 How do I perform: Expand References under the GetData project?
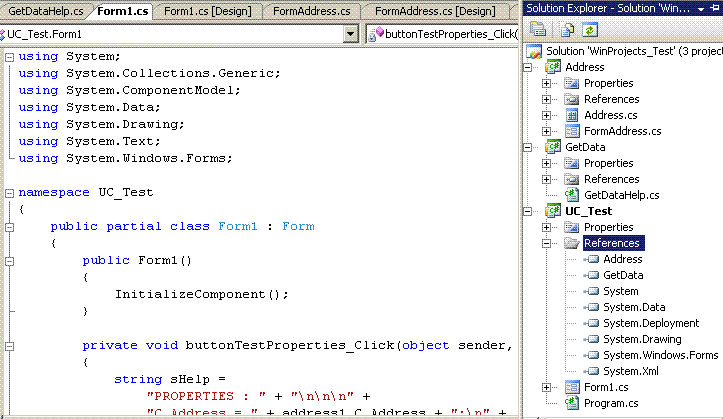click(x=546, y=179)
